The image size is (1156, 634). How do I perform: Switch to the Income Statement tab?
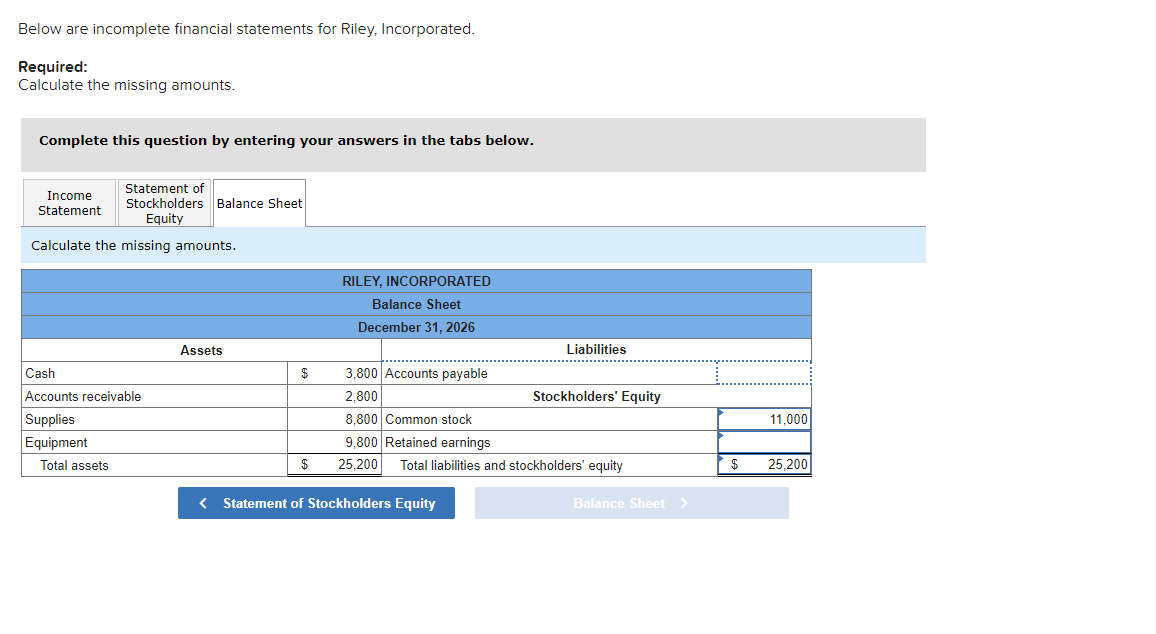click(68, 202)
